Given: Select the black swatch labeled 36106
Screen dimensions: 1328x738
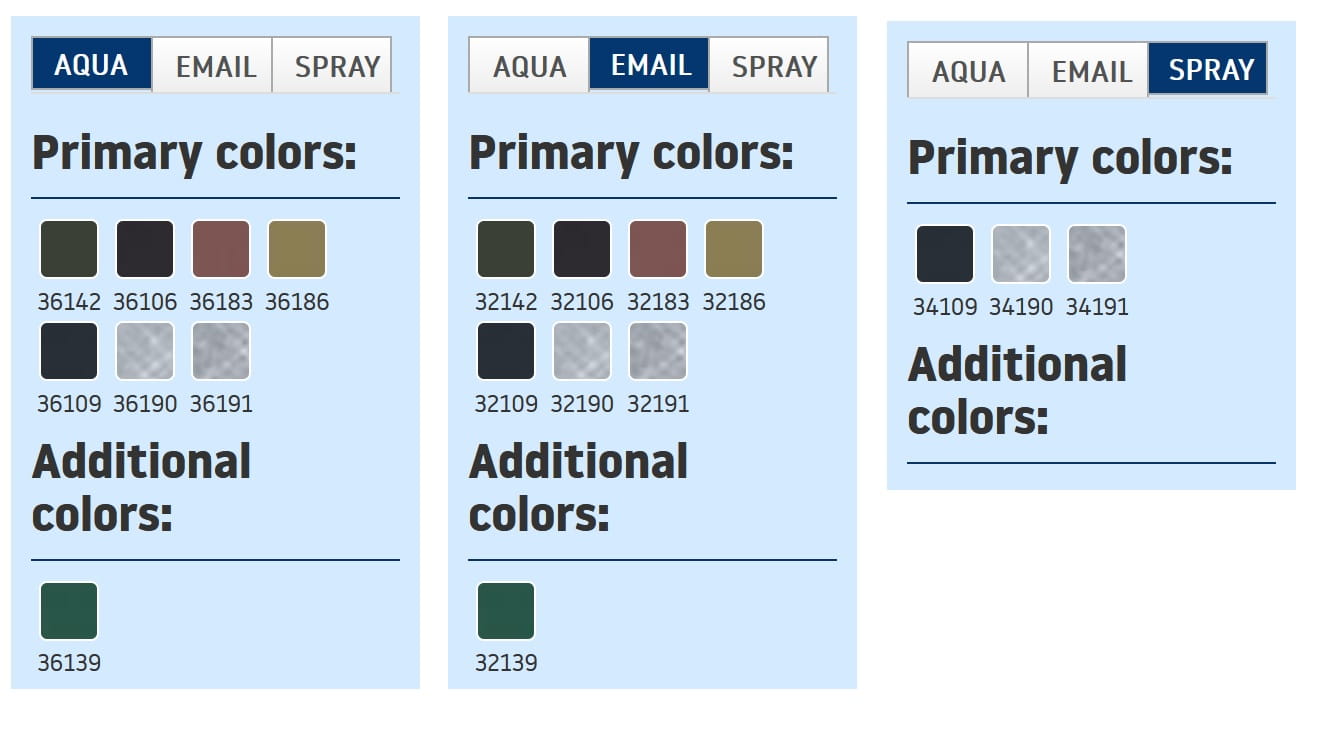Looking at the screenshot, I should 145,249.
